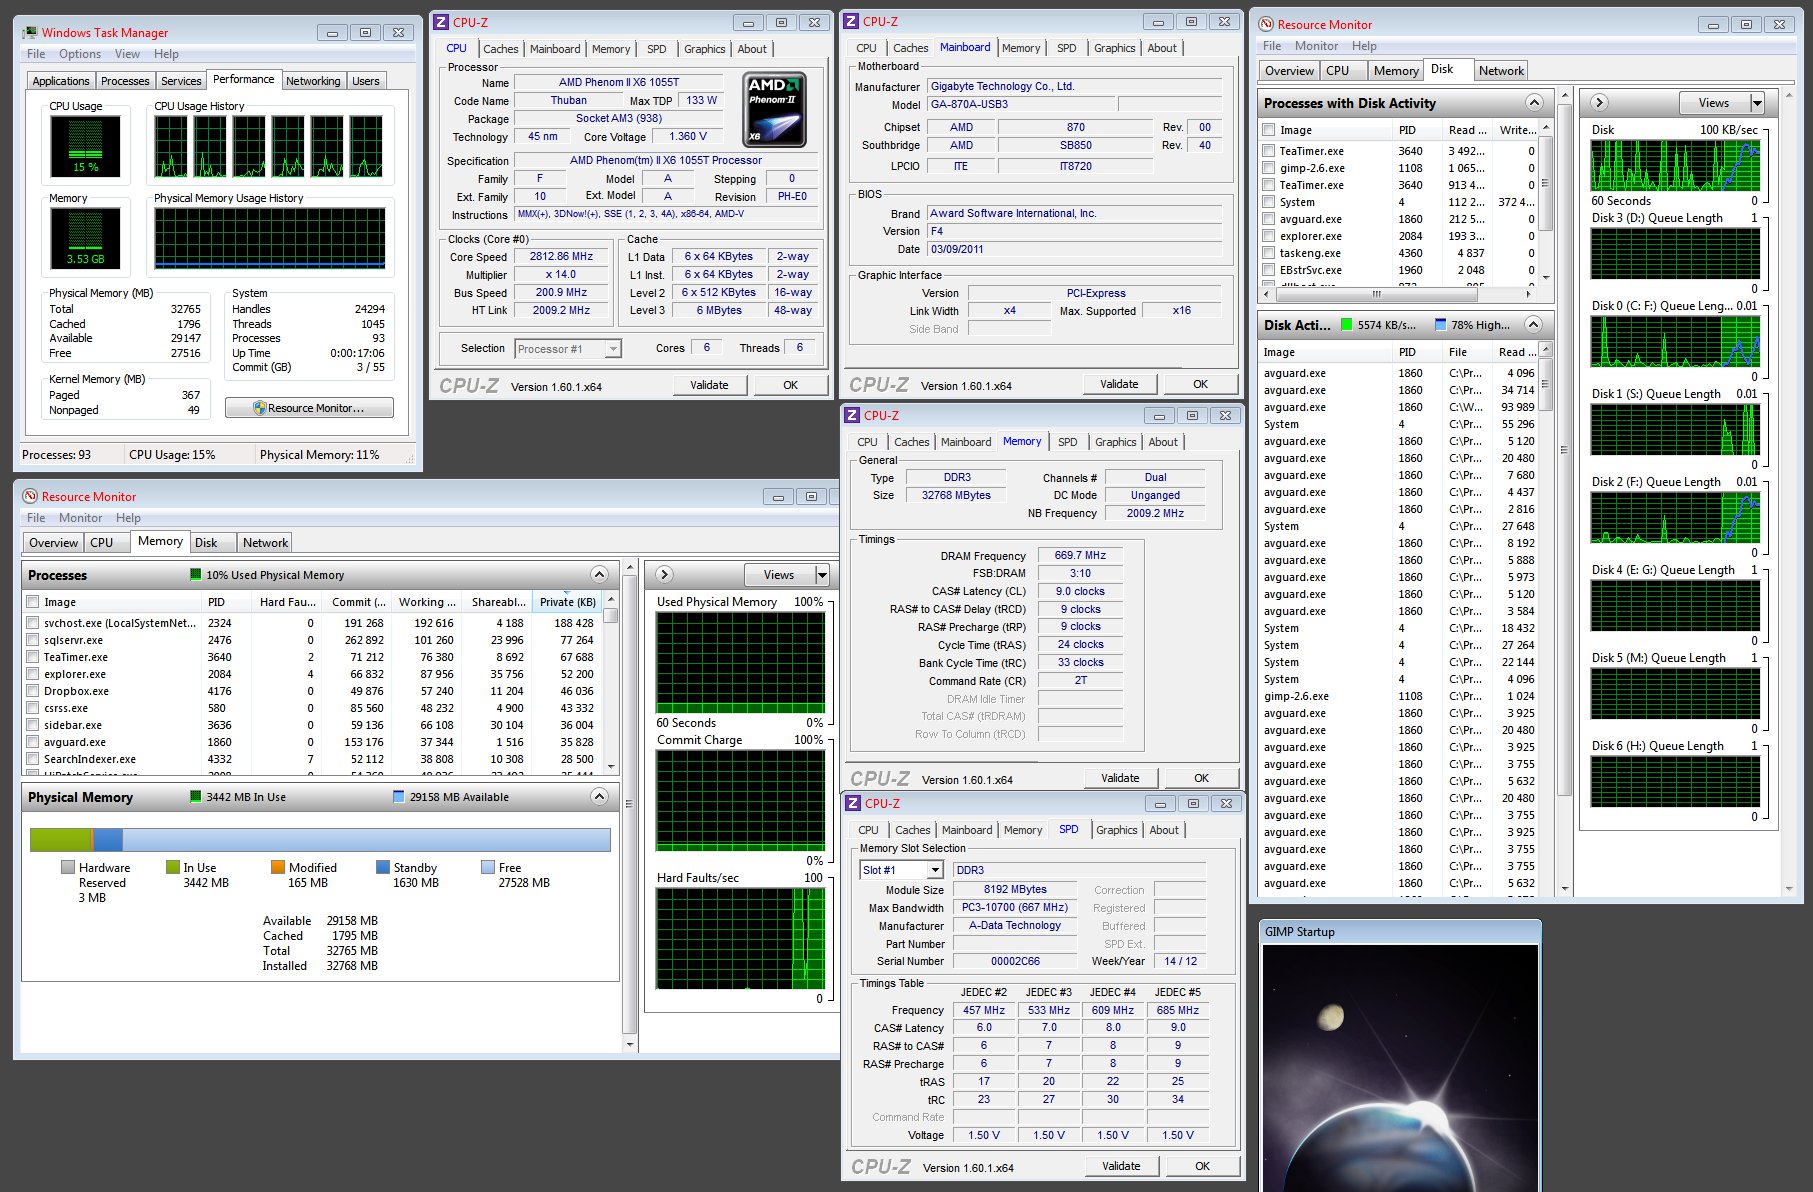Click title icon of Resource Monitor Disk window
The image size is (1813, 1192).
[x=1266, y=24]
